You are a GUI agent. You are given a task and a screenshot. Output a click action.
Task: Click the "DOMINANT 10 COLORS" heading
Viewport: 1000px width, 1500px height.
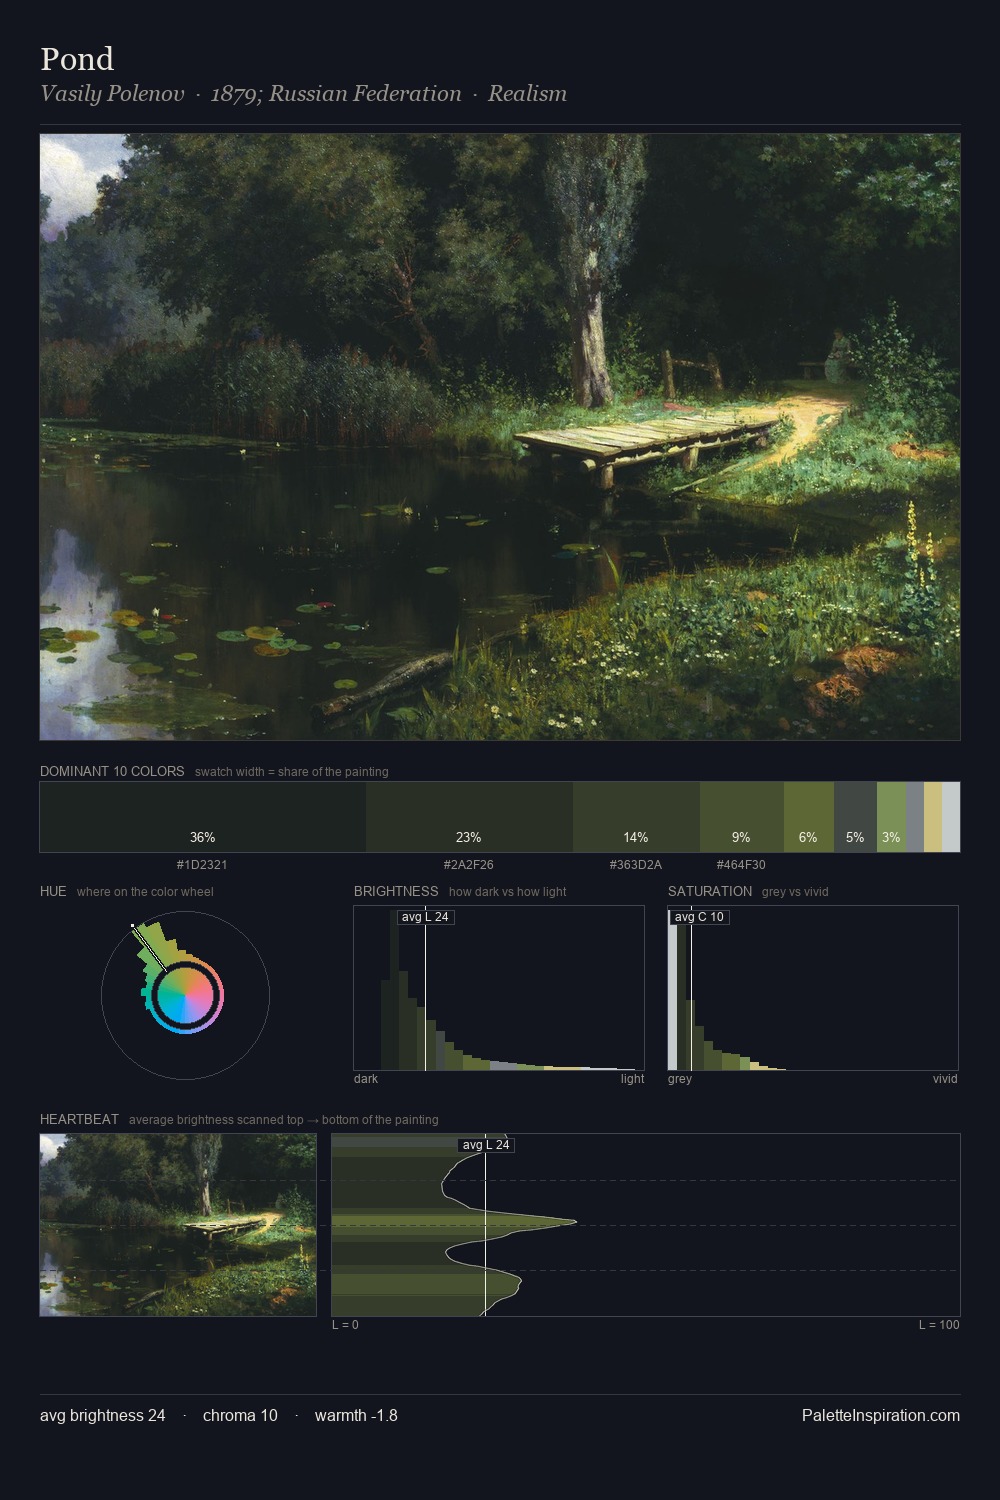tap(112, 771)
